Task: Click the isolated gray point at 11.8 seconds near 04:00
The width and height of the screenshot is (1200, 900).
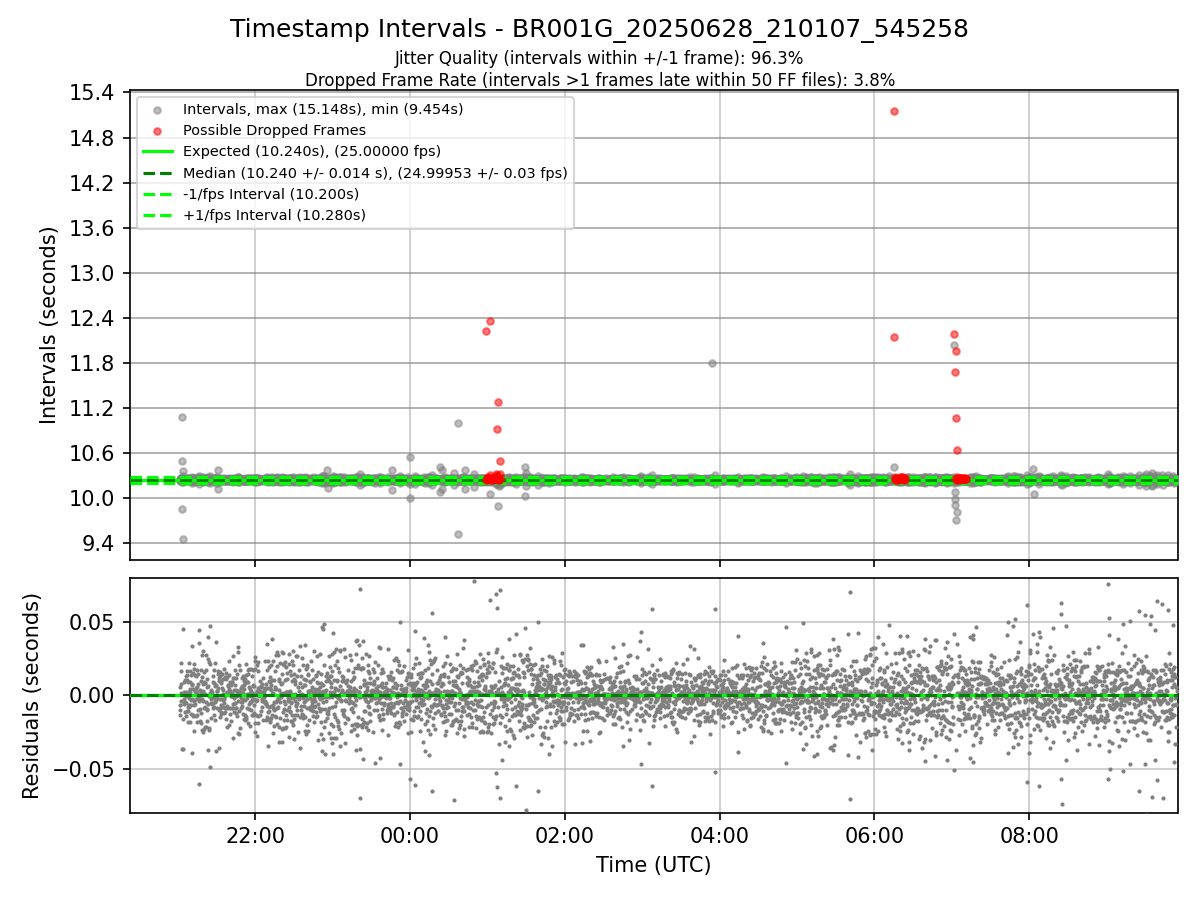Action: pyautogui.click(x=712, y=363)
